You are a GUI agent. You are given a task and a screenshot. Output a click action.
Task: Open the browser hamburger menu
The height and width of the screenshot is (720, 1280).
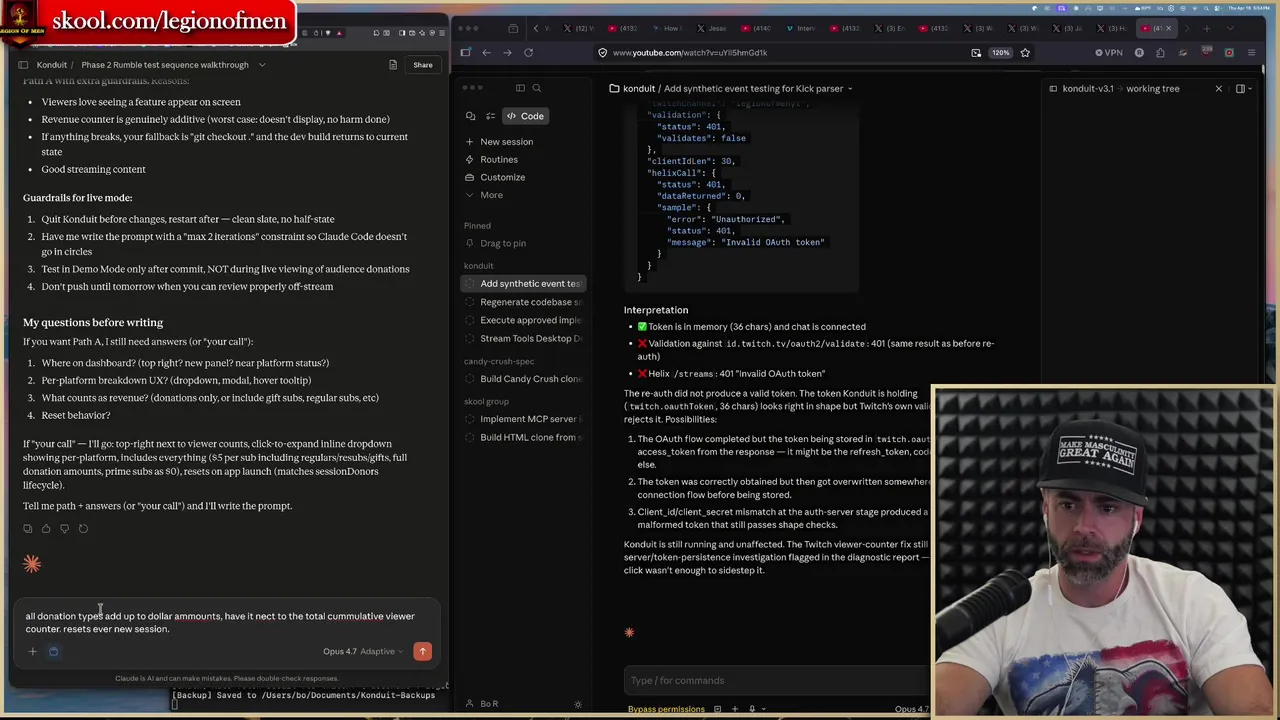pyautogui.click(x=1251, y=53)
